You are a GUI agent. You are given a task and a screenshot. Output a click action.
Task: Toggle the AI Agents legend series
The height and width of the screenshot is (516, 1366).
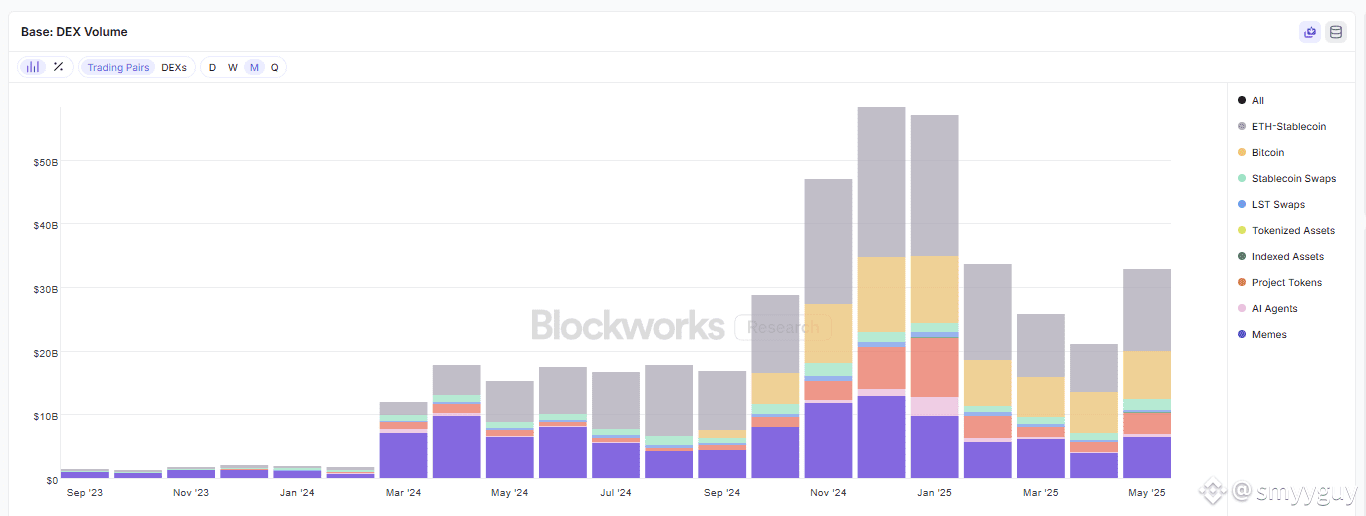(1269, 308)
